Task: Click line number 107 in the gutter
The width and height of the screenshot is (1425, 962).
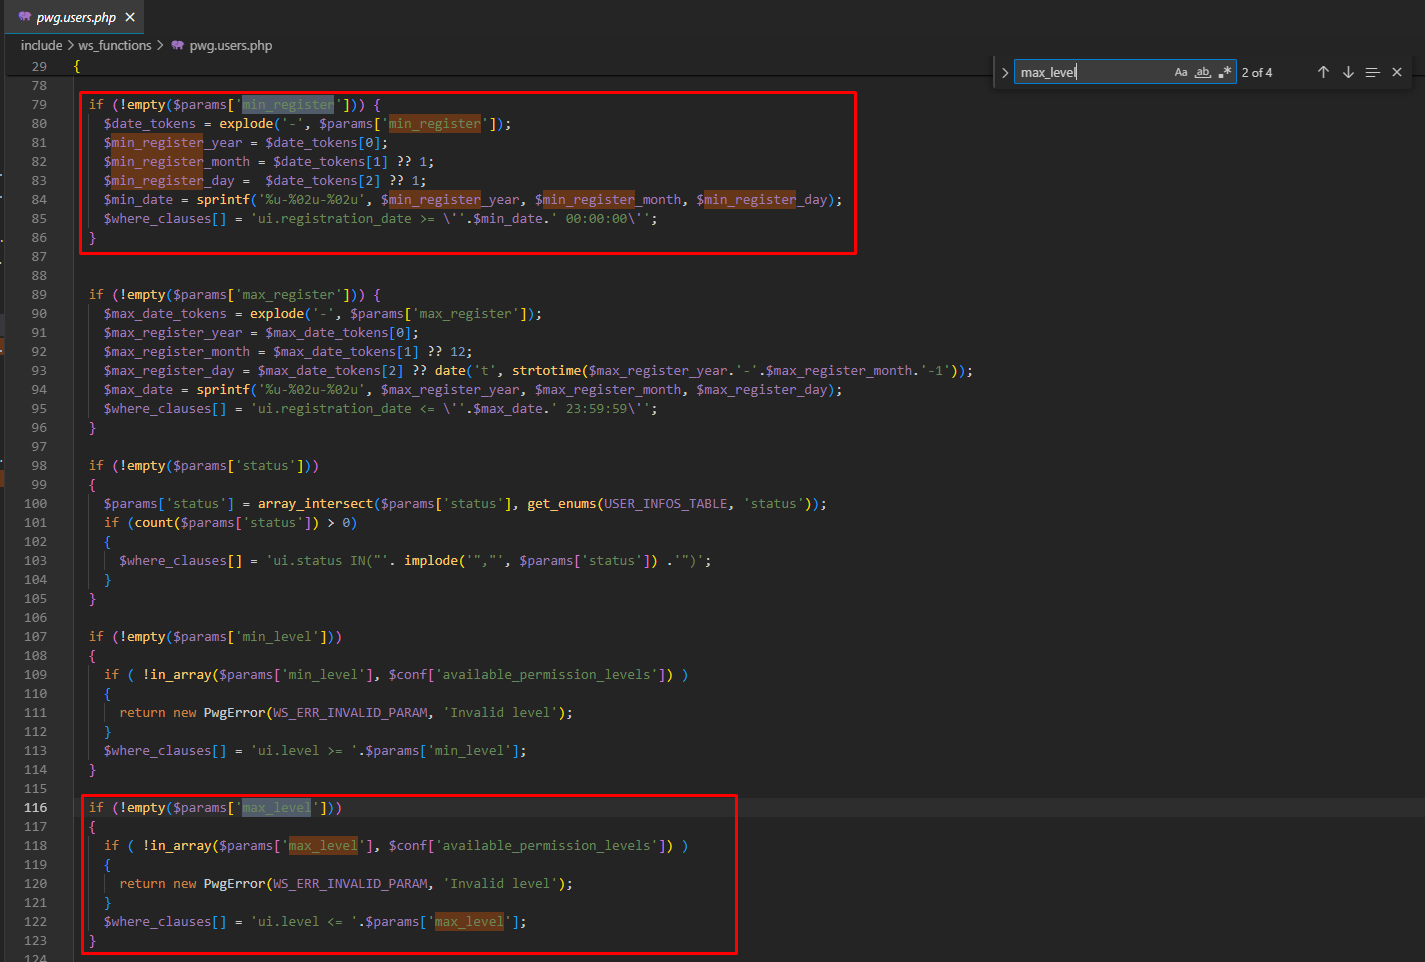Action: pyautogui.click(x=36, y=636)
